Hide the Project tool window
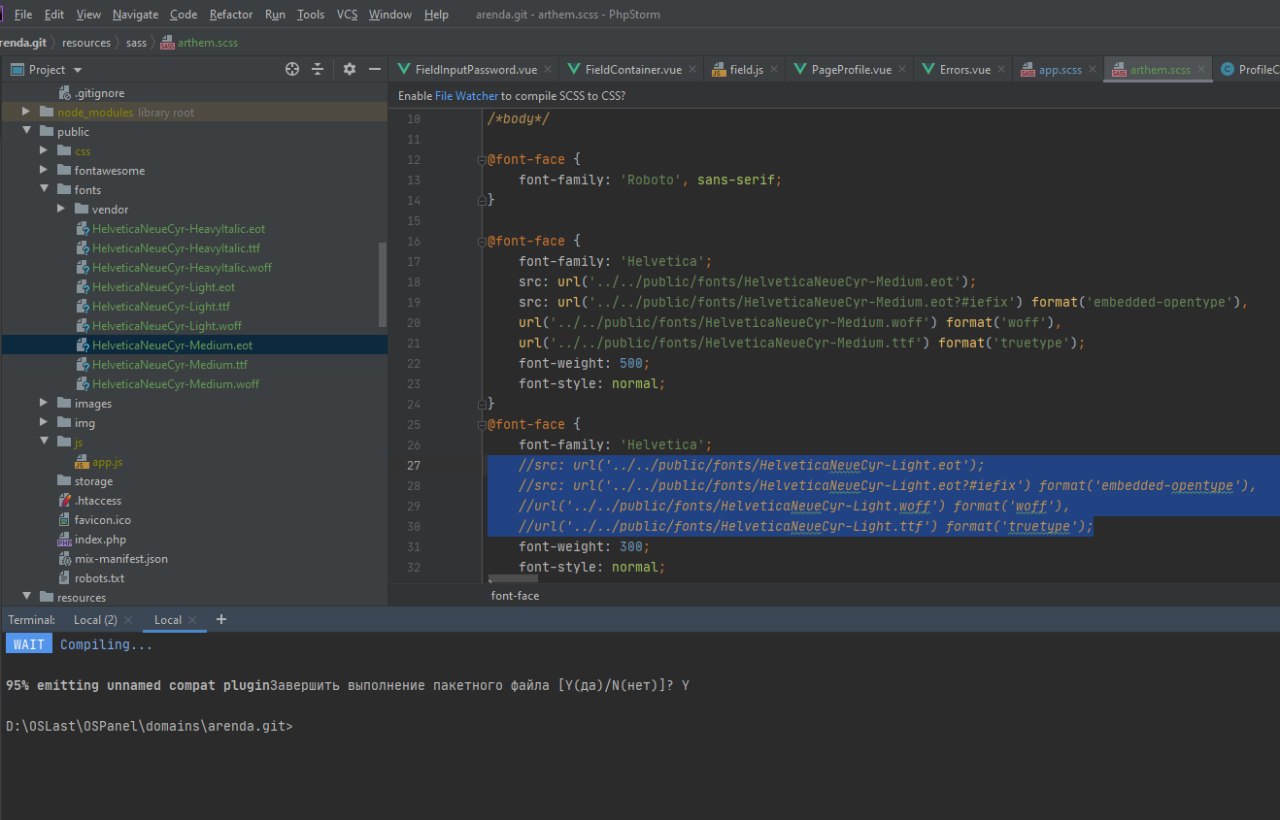The height and width of the screenshot is (820, 1280). (x=375, y=69)
